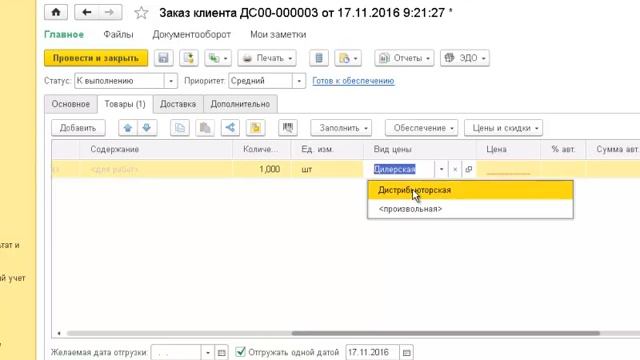Open the create-based-on dropdown icon
Viewport: 640px width, 360px height.
[218, 58]
